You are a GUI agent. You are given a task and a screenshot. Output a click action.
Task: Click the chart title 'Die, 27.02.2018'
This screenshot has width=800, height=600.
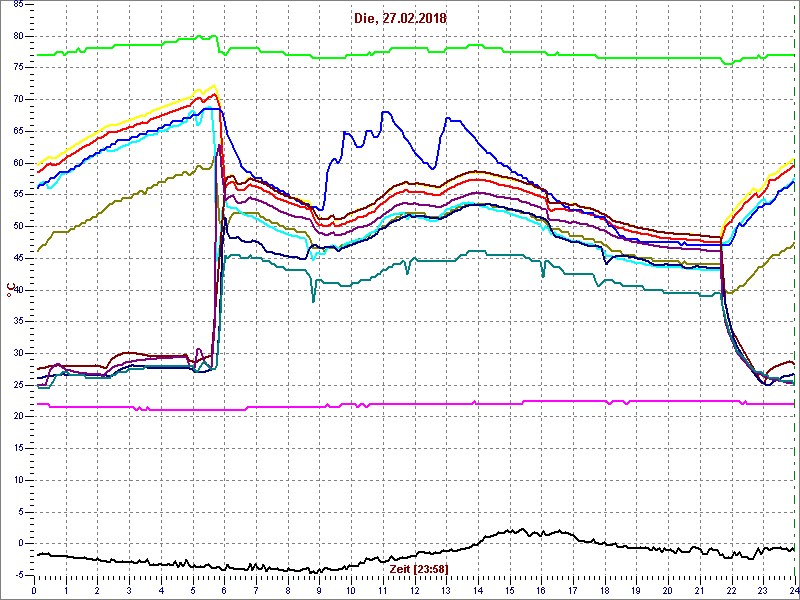[x=400, y=19]
